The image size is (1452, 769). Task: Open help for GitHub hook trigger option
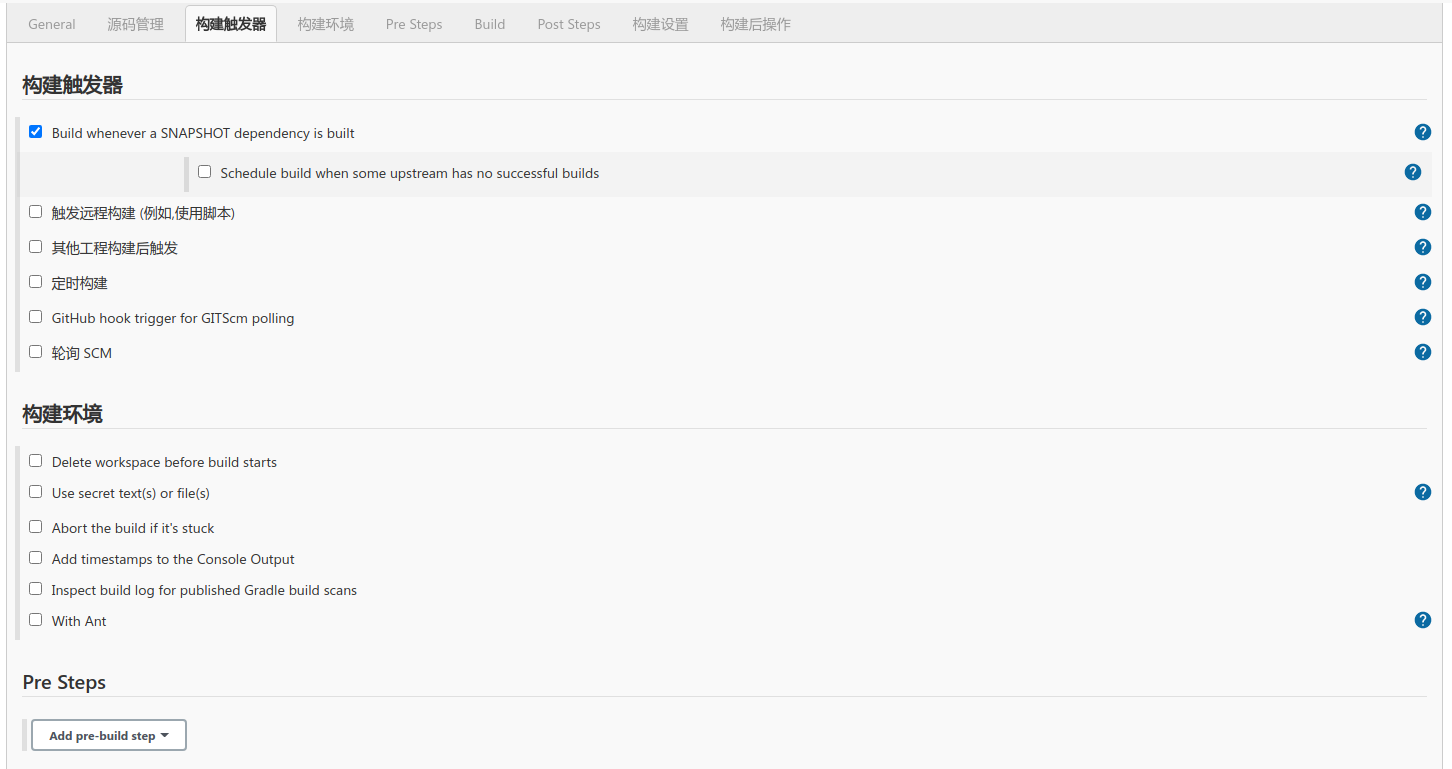[1422, 317]
